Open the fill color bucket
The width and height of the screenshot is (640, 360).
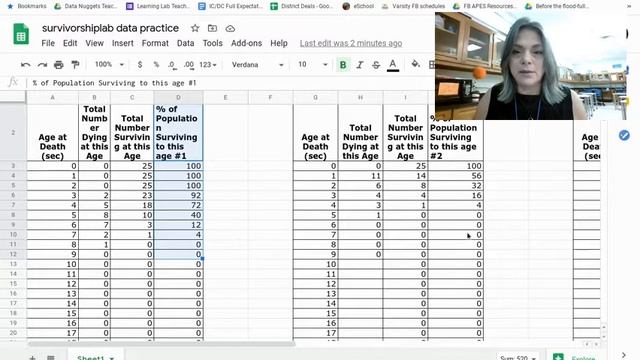416,64
